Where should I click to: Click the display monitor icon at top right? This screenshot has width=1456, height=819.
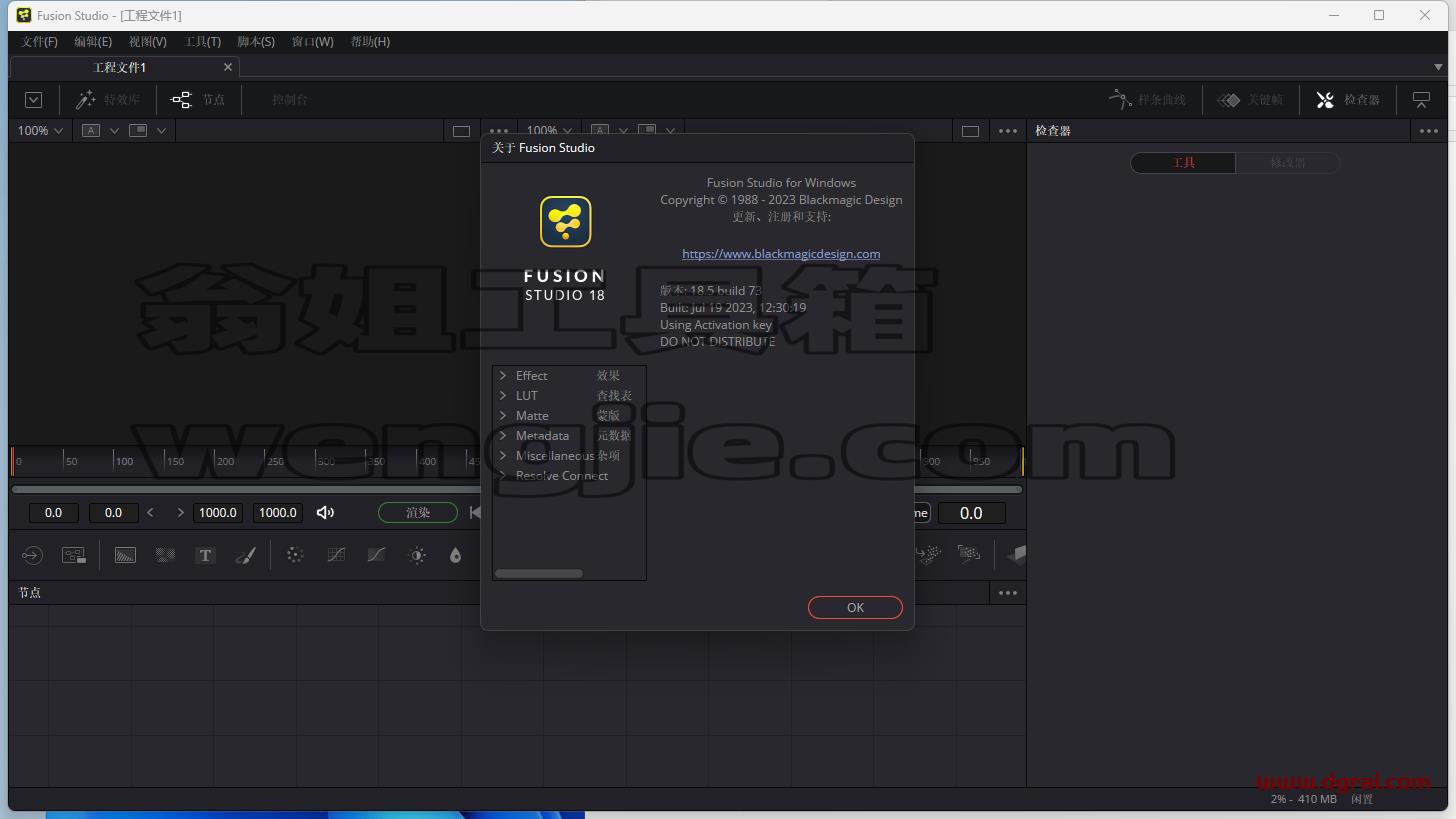[1421, 99]
